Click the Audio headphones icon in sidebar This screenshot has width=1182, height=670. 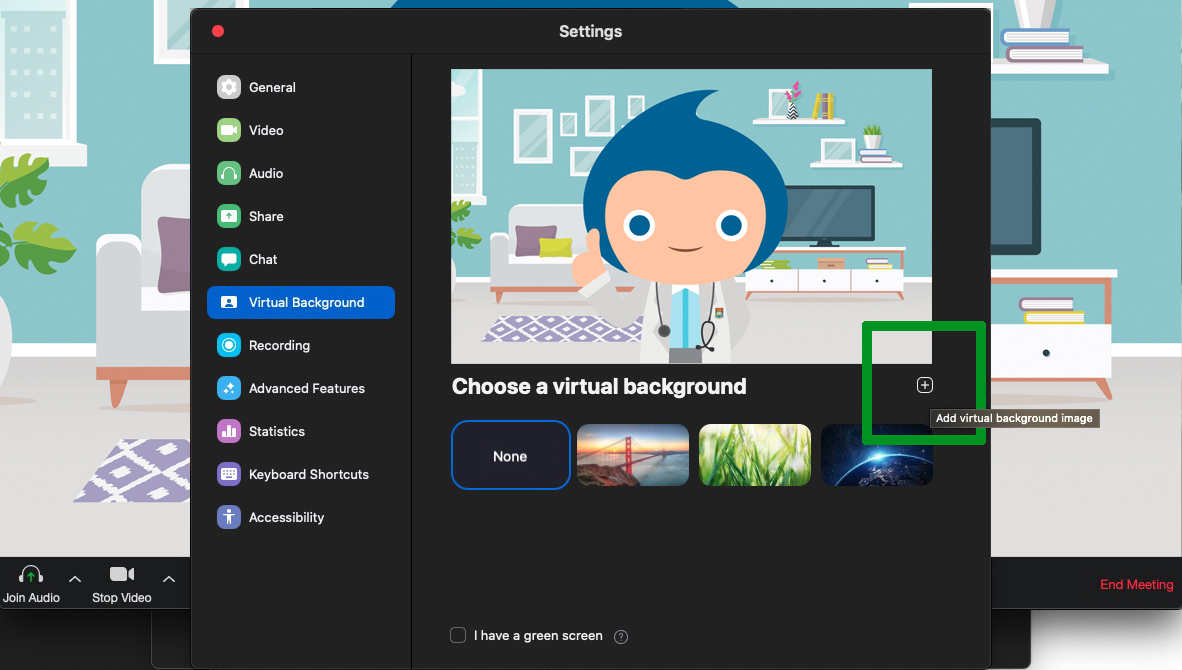(229, 173)
